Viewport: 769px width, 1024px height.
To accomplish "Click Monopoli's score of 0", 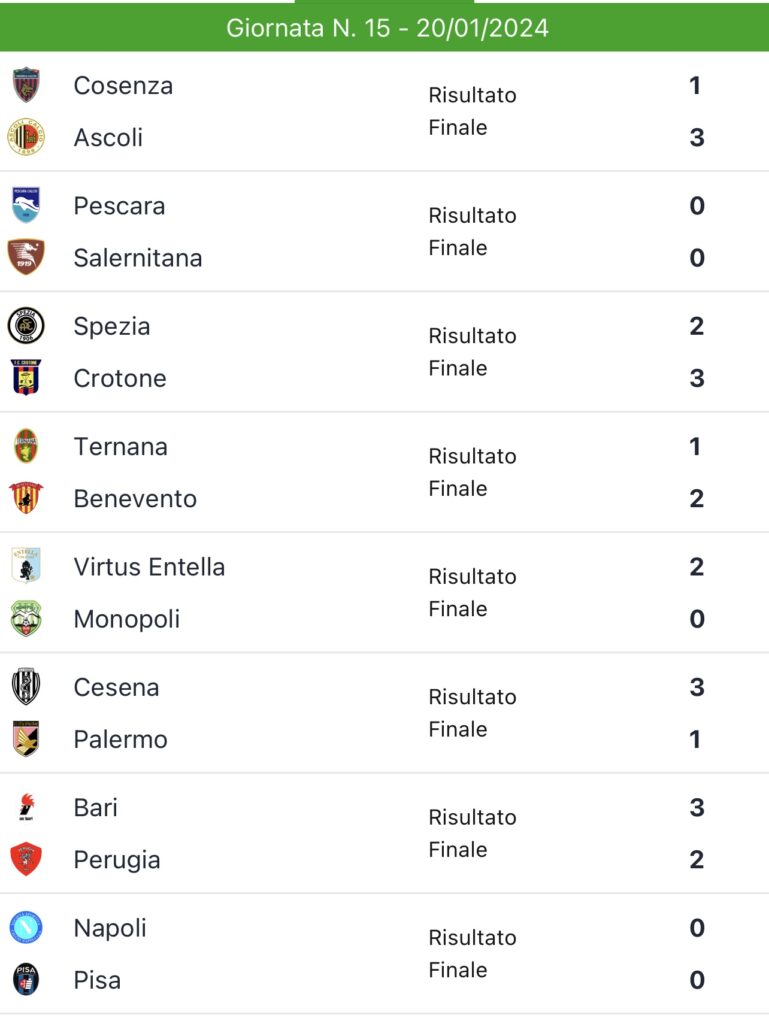I will click(697, 619).
